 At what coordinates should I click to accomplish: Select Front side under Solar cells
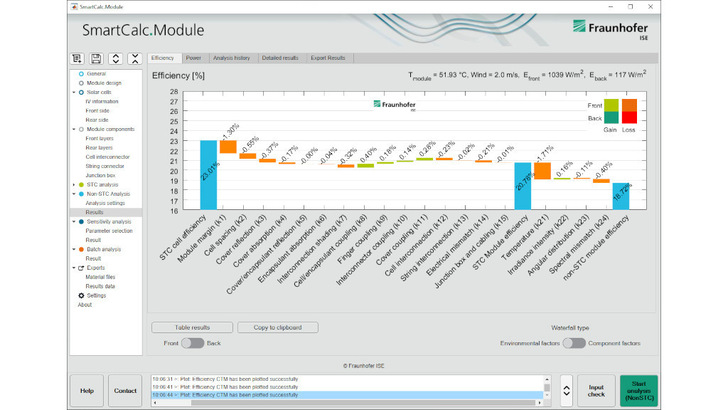[98, 111]
